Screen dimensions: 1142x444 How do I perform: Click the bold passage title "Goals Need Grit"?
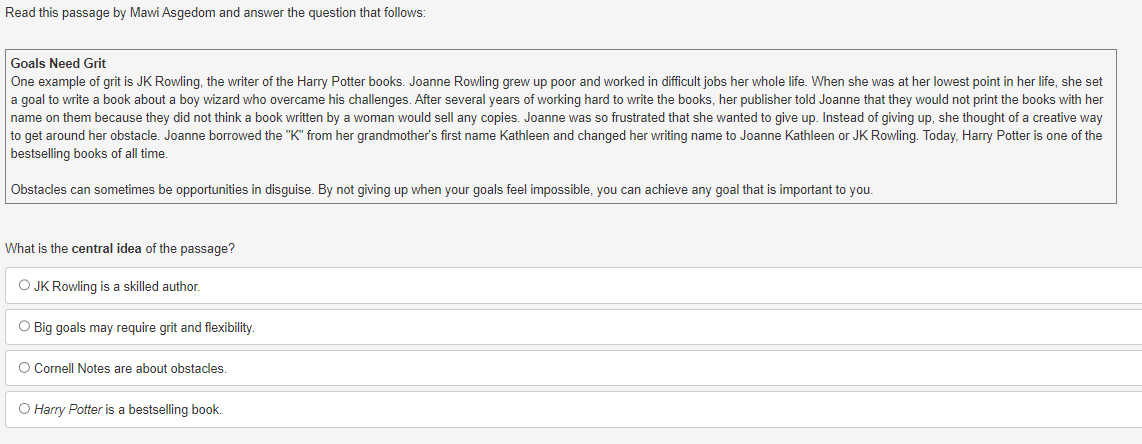(x=58, y=63)
